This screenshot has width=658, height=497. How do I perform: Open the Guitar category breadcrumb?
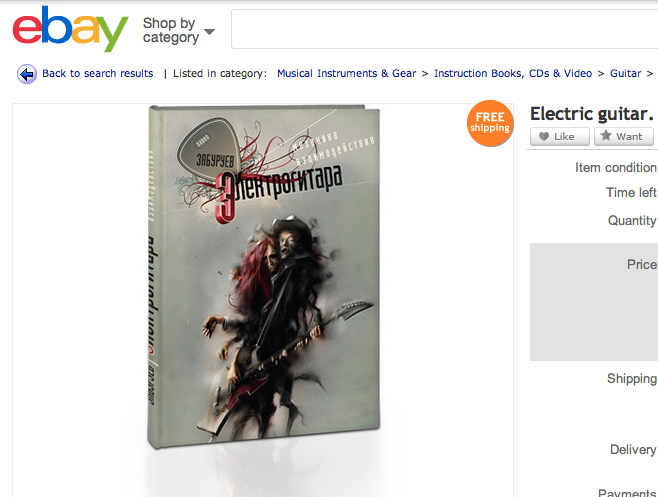pos(625,73)
